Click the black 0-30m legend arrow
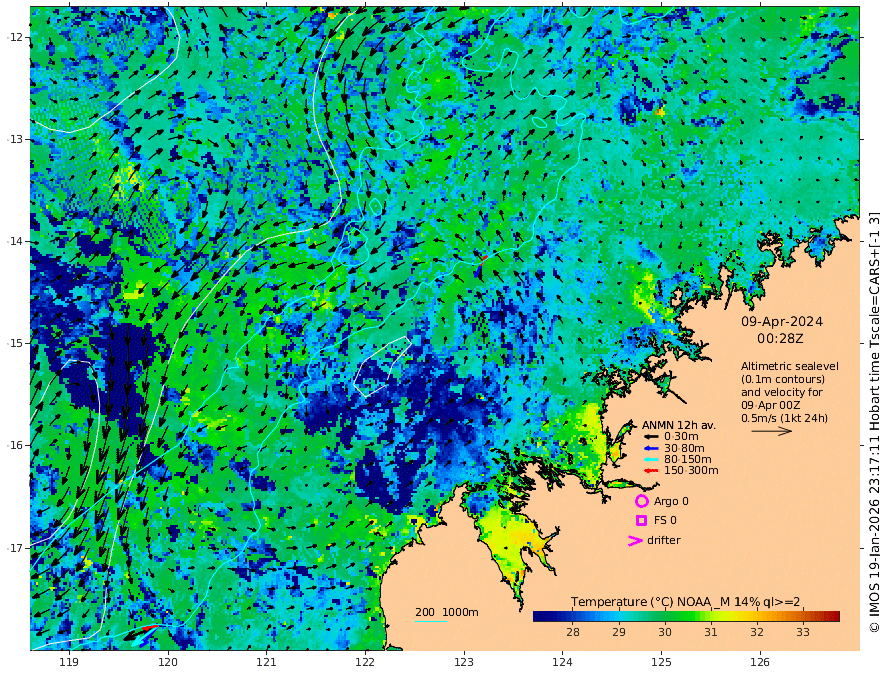The width and height of the screenshot is (880, 680). (x=650, y=437)
